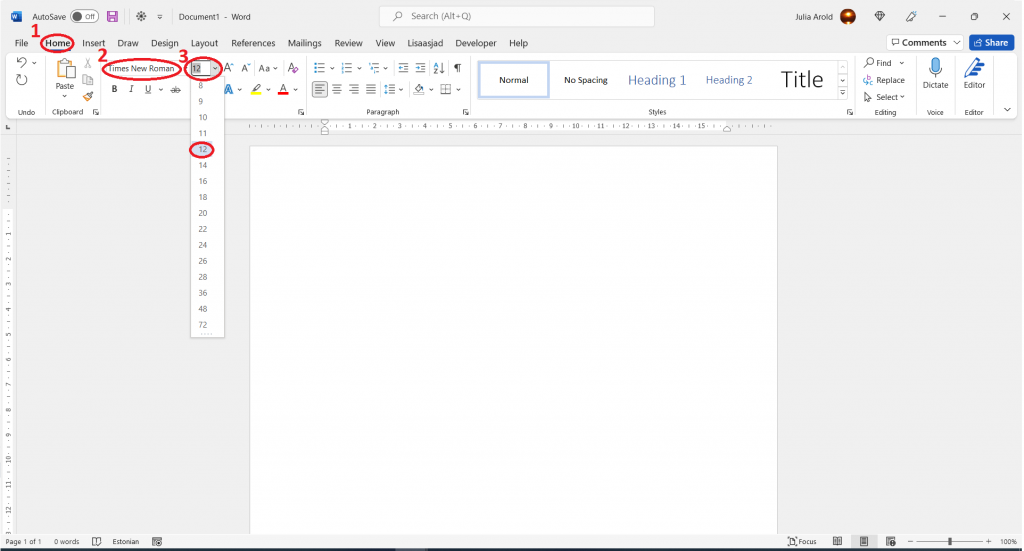The height and width of the screenshot is (551, 1024).
Task: Click the Cut scissors icon
Action: coord(88,63)
